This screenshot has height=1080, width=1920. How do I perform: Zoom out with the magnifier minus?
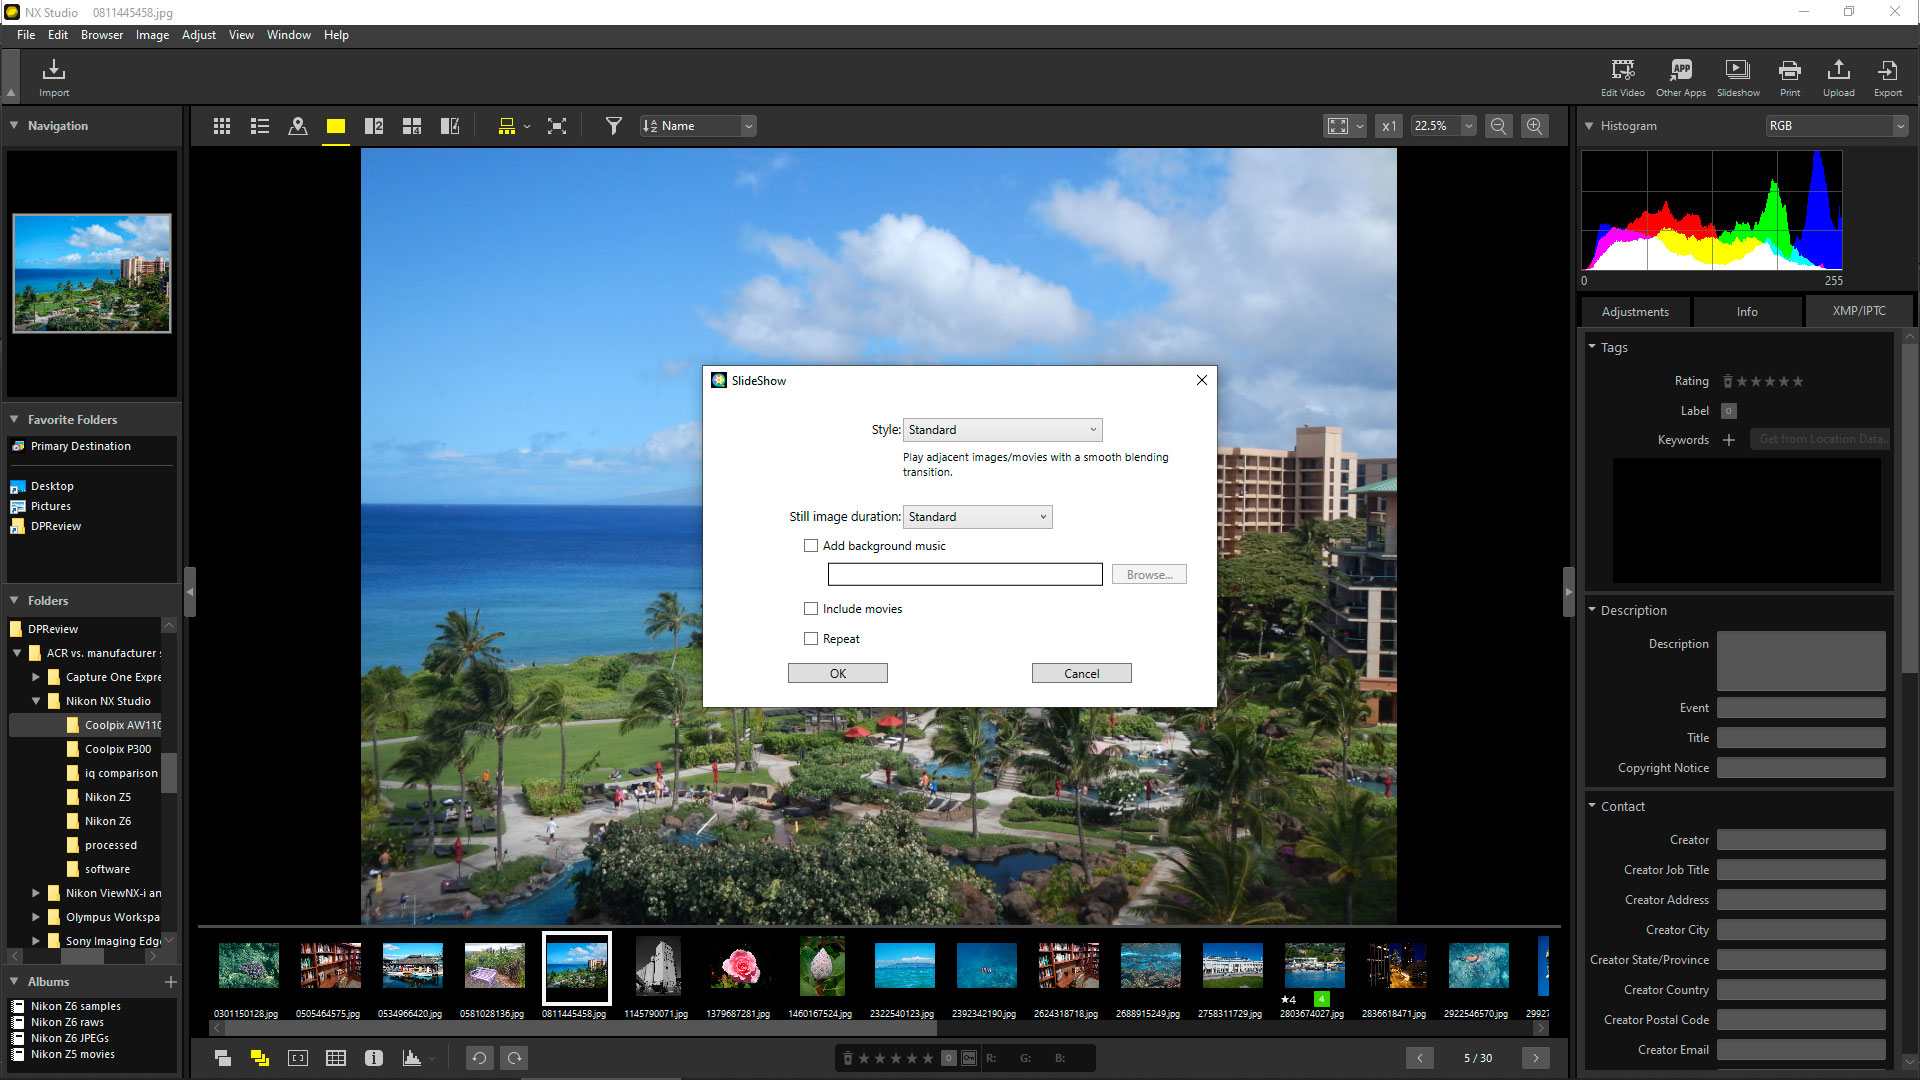coord(1498,126)
